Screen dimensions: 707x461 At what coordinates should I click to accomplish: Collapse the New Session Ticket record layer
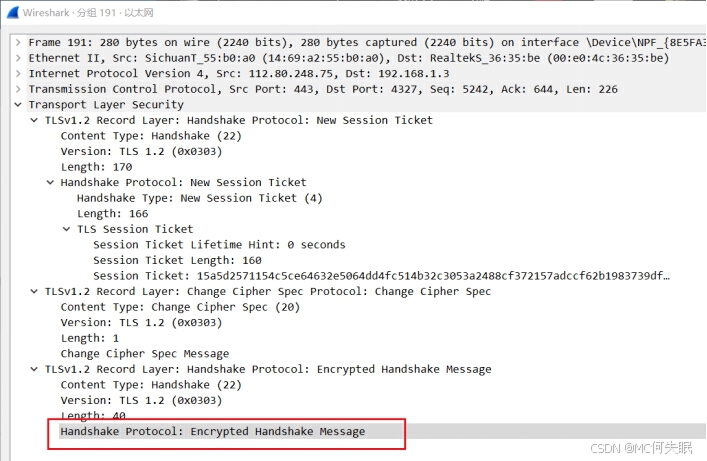coord(35,120)
